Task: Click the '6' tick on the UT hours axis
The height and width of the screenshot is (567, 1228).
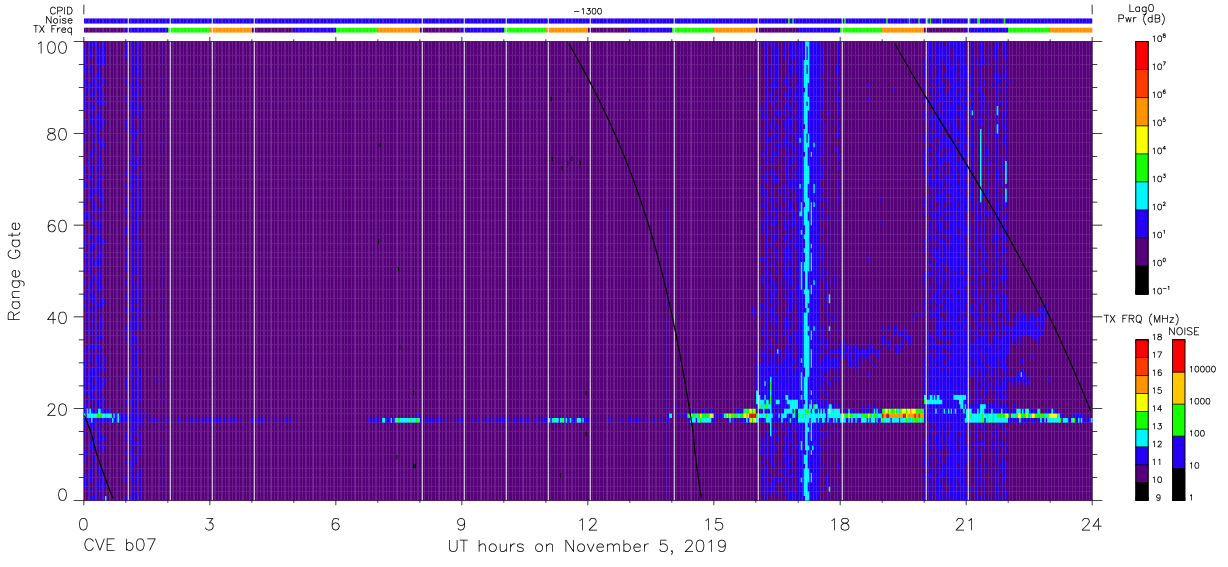Action: point(336,523)
